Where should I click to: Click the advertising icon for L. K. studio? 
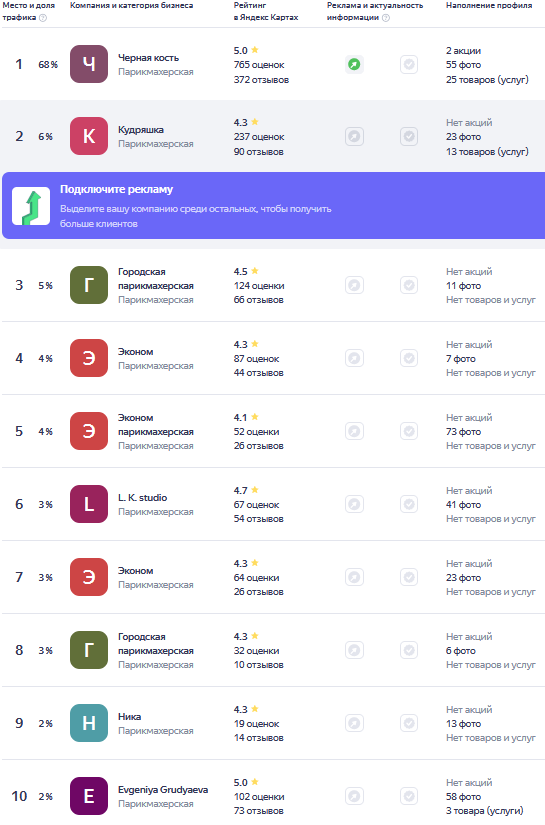coord(354,505)
